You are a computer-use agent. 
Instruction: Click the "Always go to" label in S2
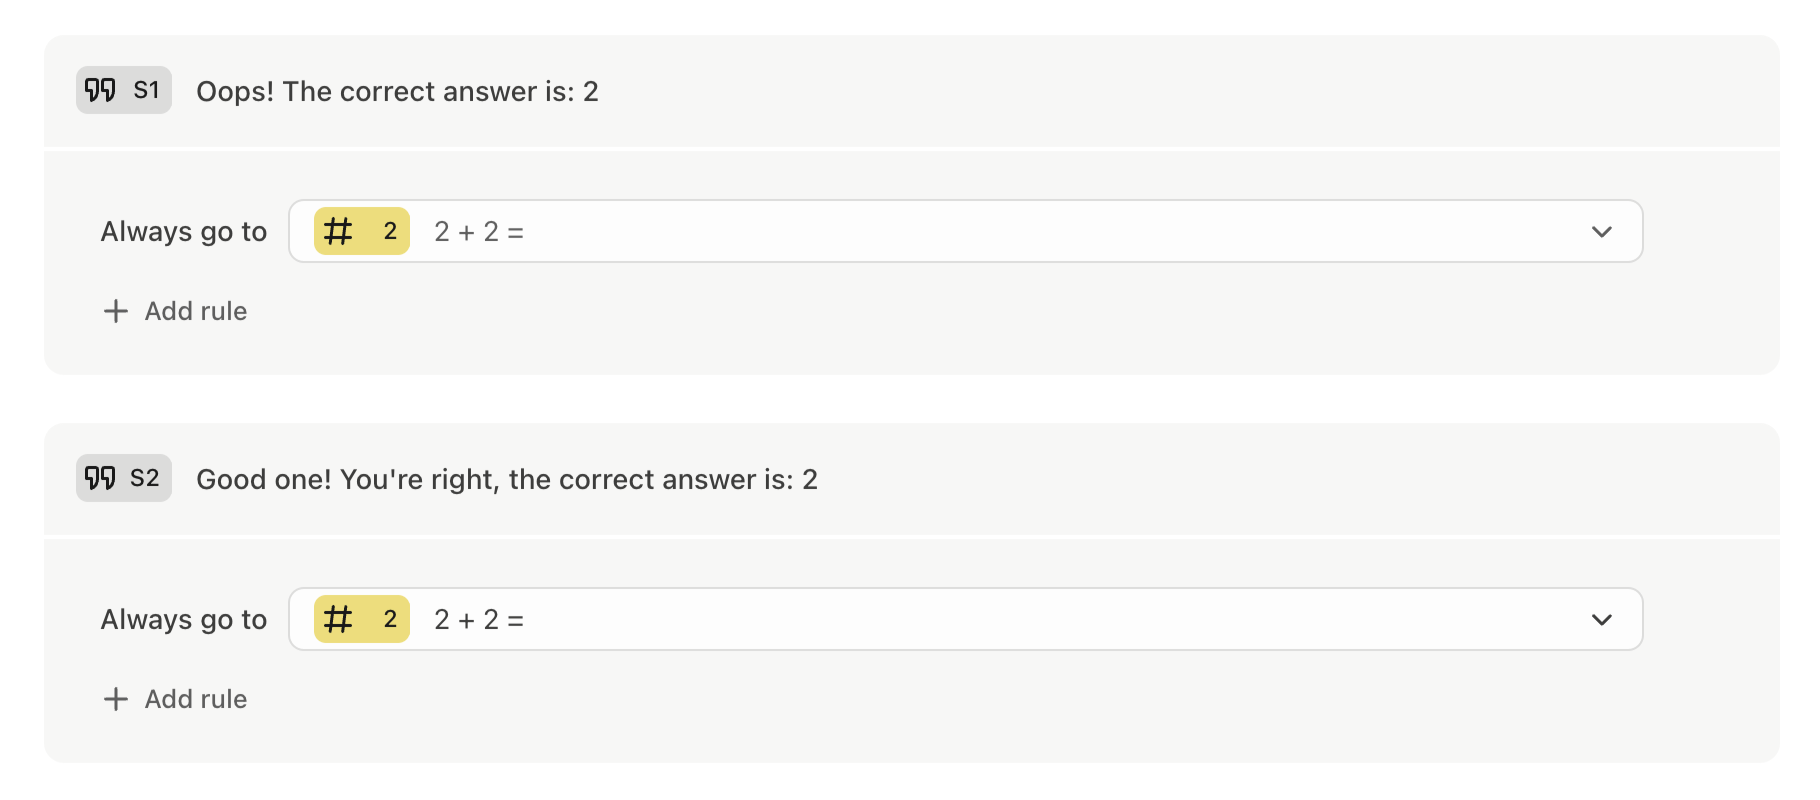pos(184,620)
